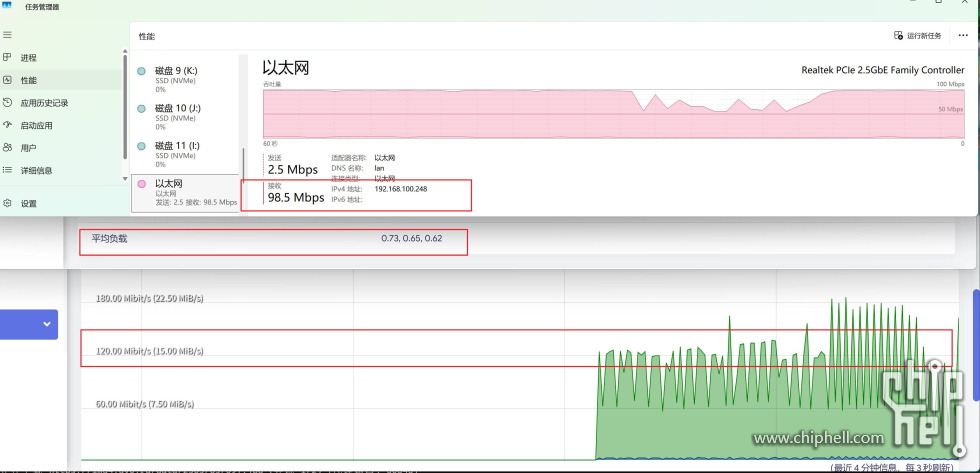Click 运行新任务 run new task button
Viewport: 980px width, 473px height.
point(918,36)
